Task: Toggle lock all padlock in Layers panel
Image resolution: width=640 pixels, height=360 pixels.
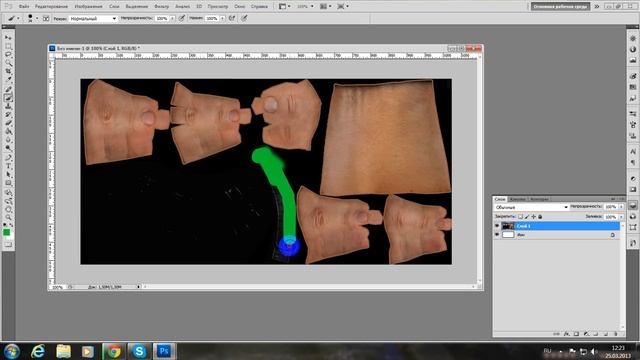Action: (540, 217)
